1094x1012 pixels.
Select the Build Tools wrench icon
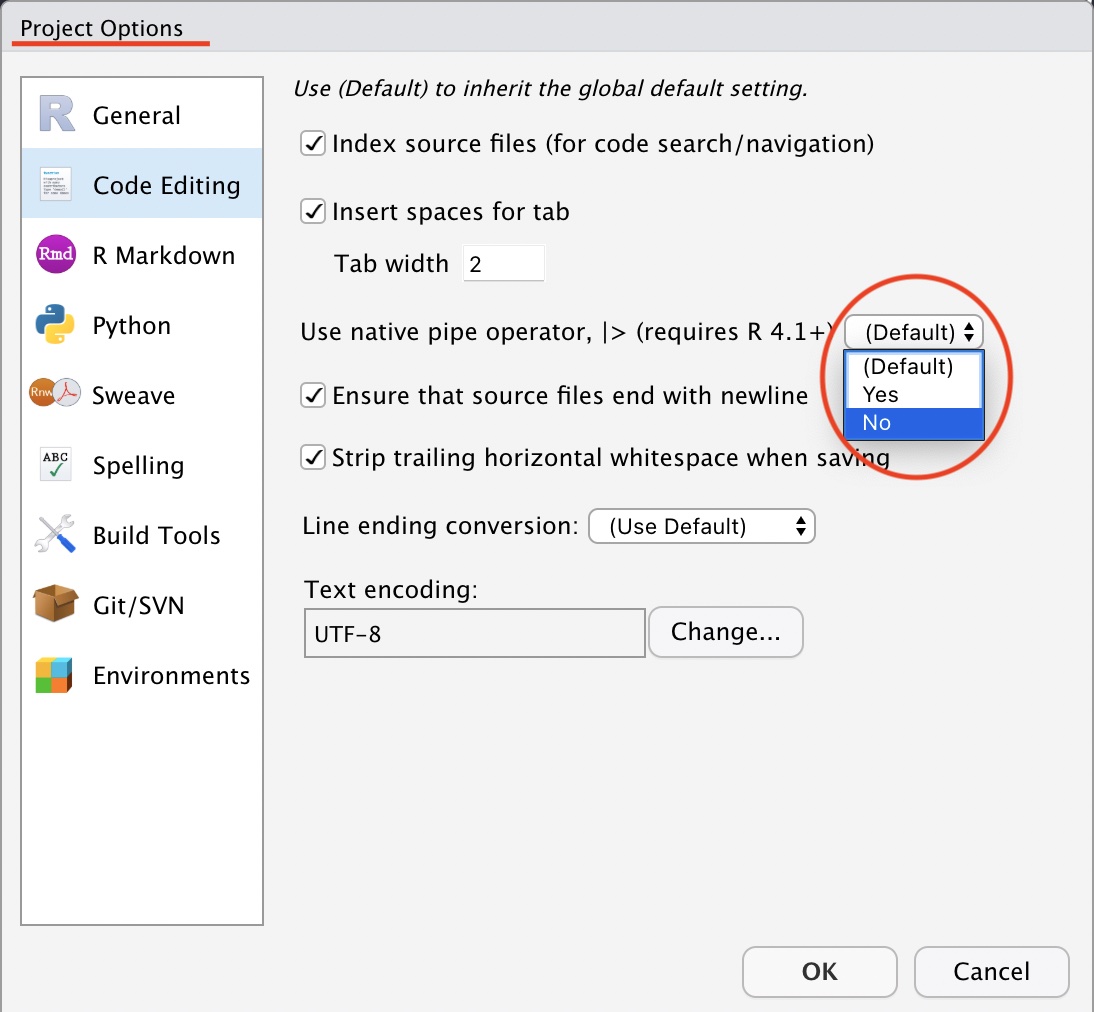[x=56, y=534]
